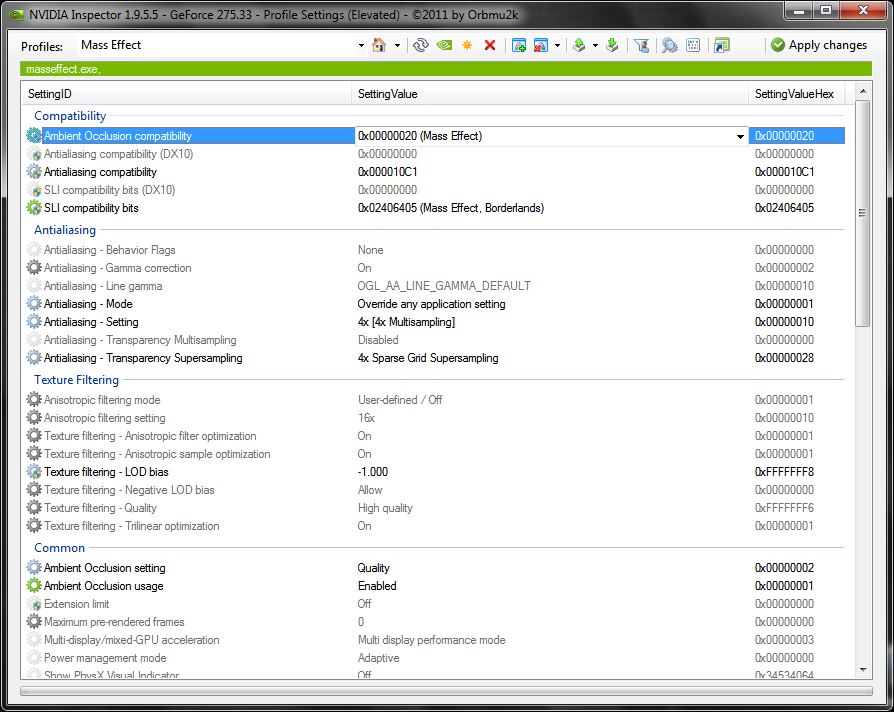Click gear icon beside Ambient Occlusion usage
The height and width of the screenshot is (712, 894).
34,585
